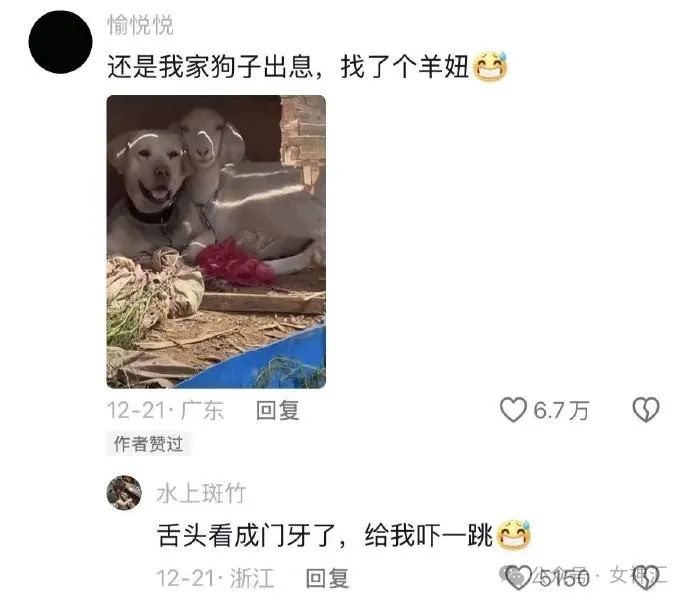The image size is (690, 603).
Task: Tap the 12-21 · 广东 timestamp
Action: click(x=165, y=410)
